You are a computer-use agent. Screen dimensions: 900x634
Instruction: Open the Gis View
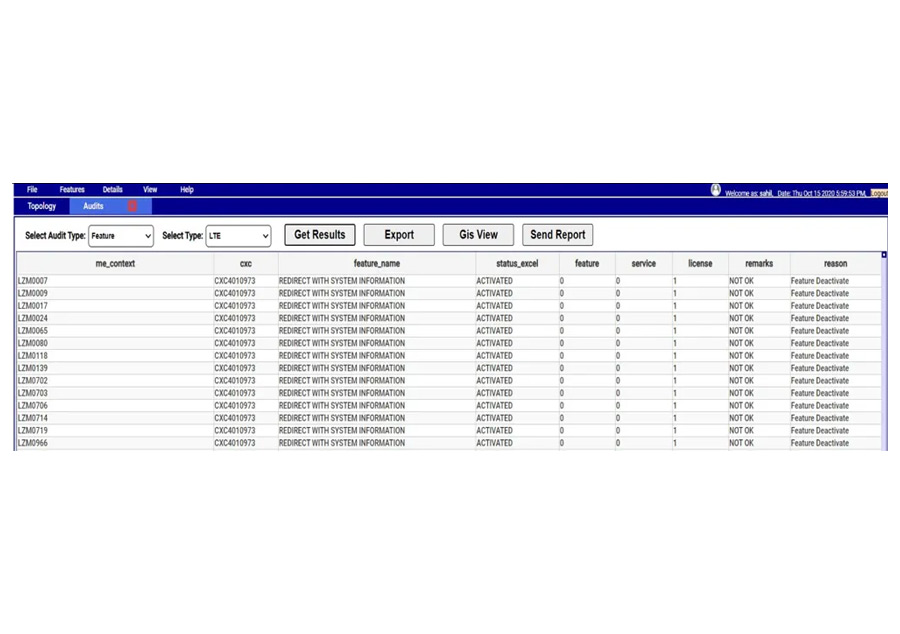[478, 235]
